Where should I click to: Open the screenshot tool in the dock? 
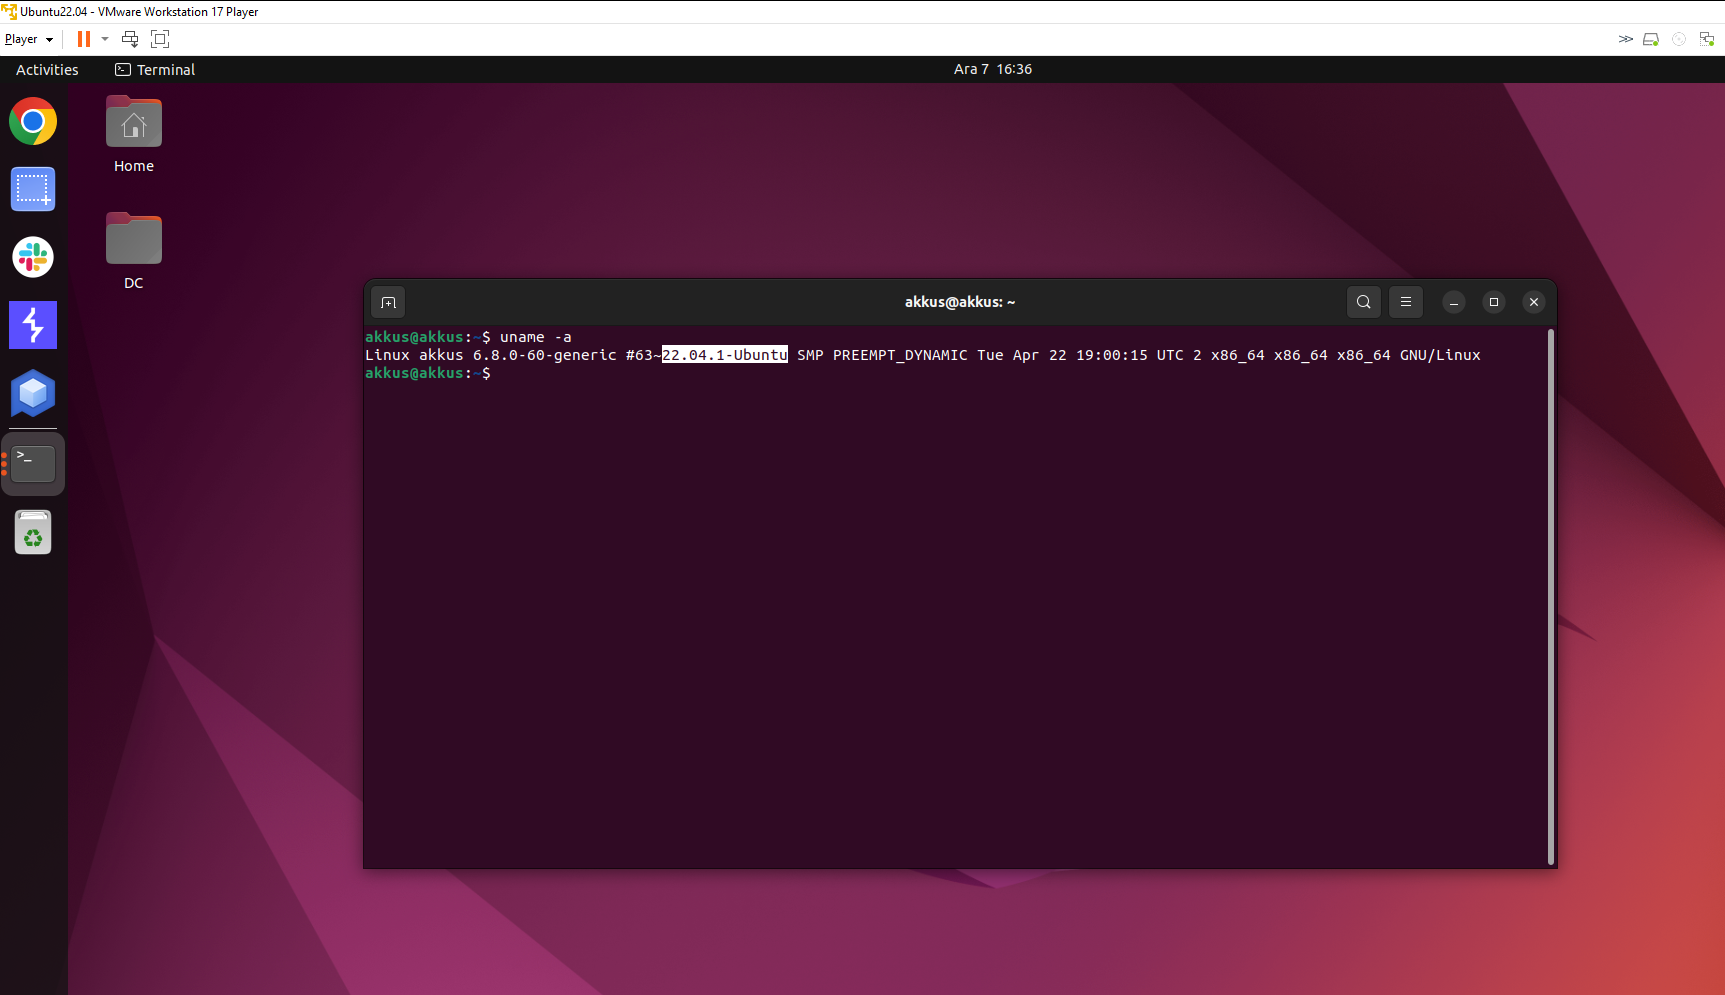click(x=33, y=189)
